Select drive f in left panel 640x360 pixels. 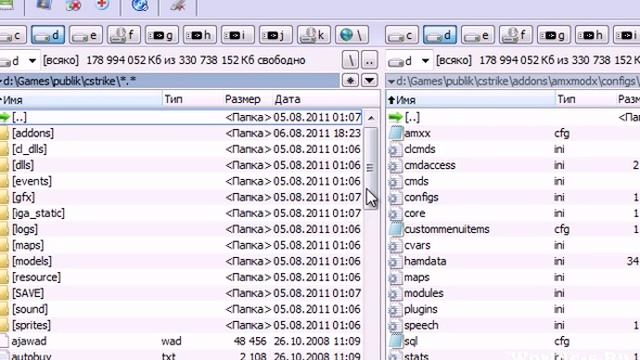point(124,35)
